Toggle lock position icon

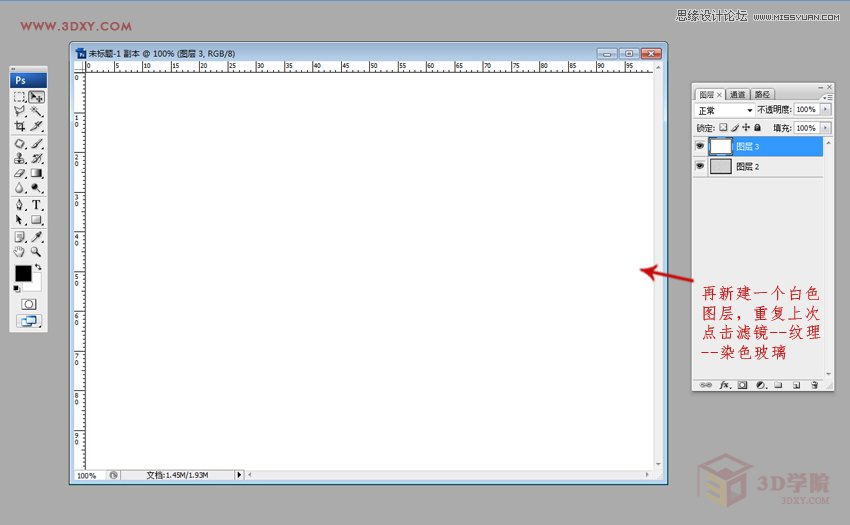click(x=746, y=127)
